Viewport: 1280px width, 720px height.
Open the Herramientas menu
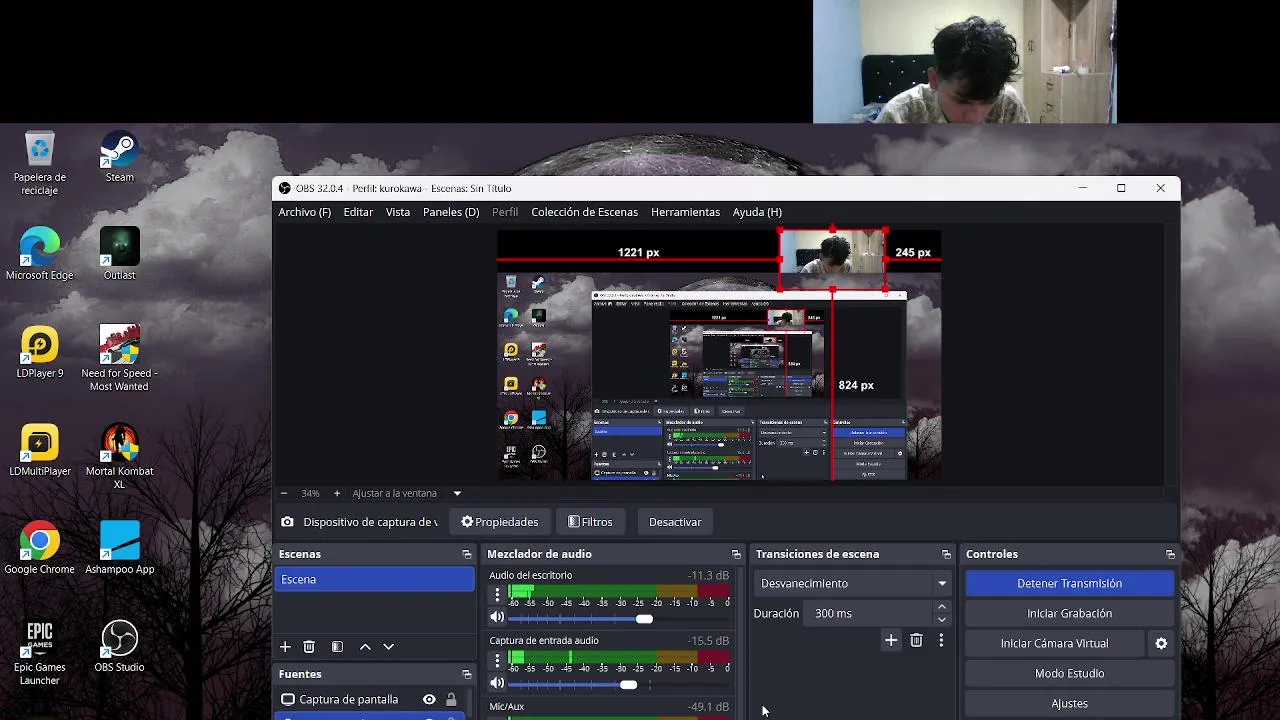[x=685, y=212]
